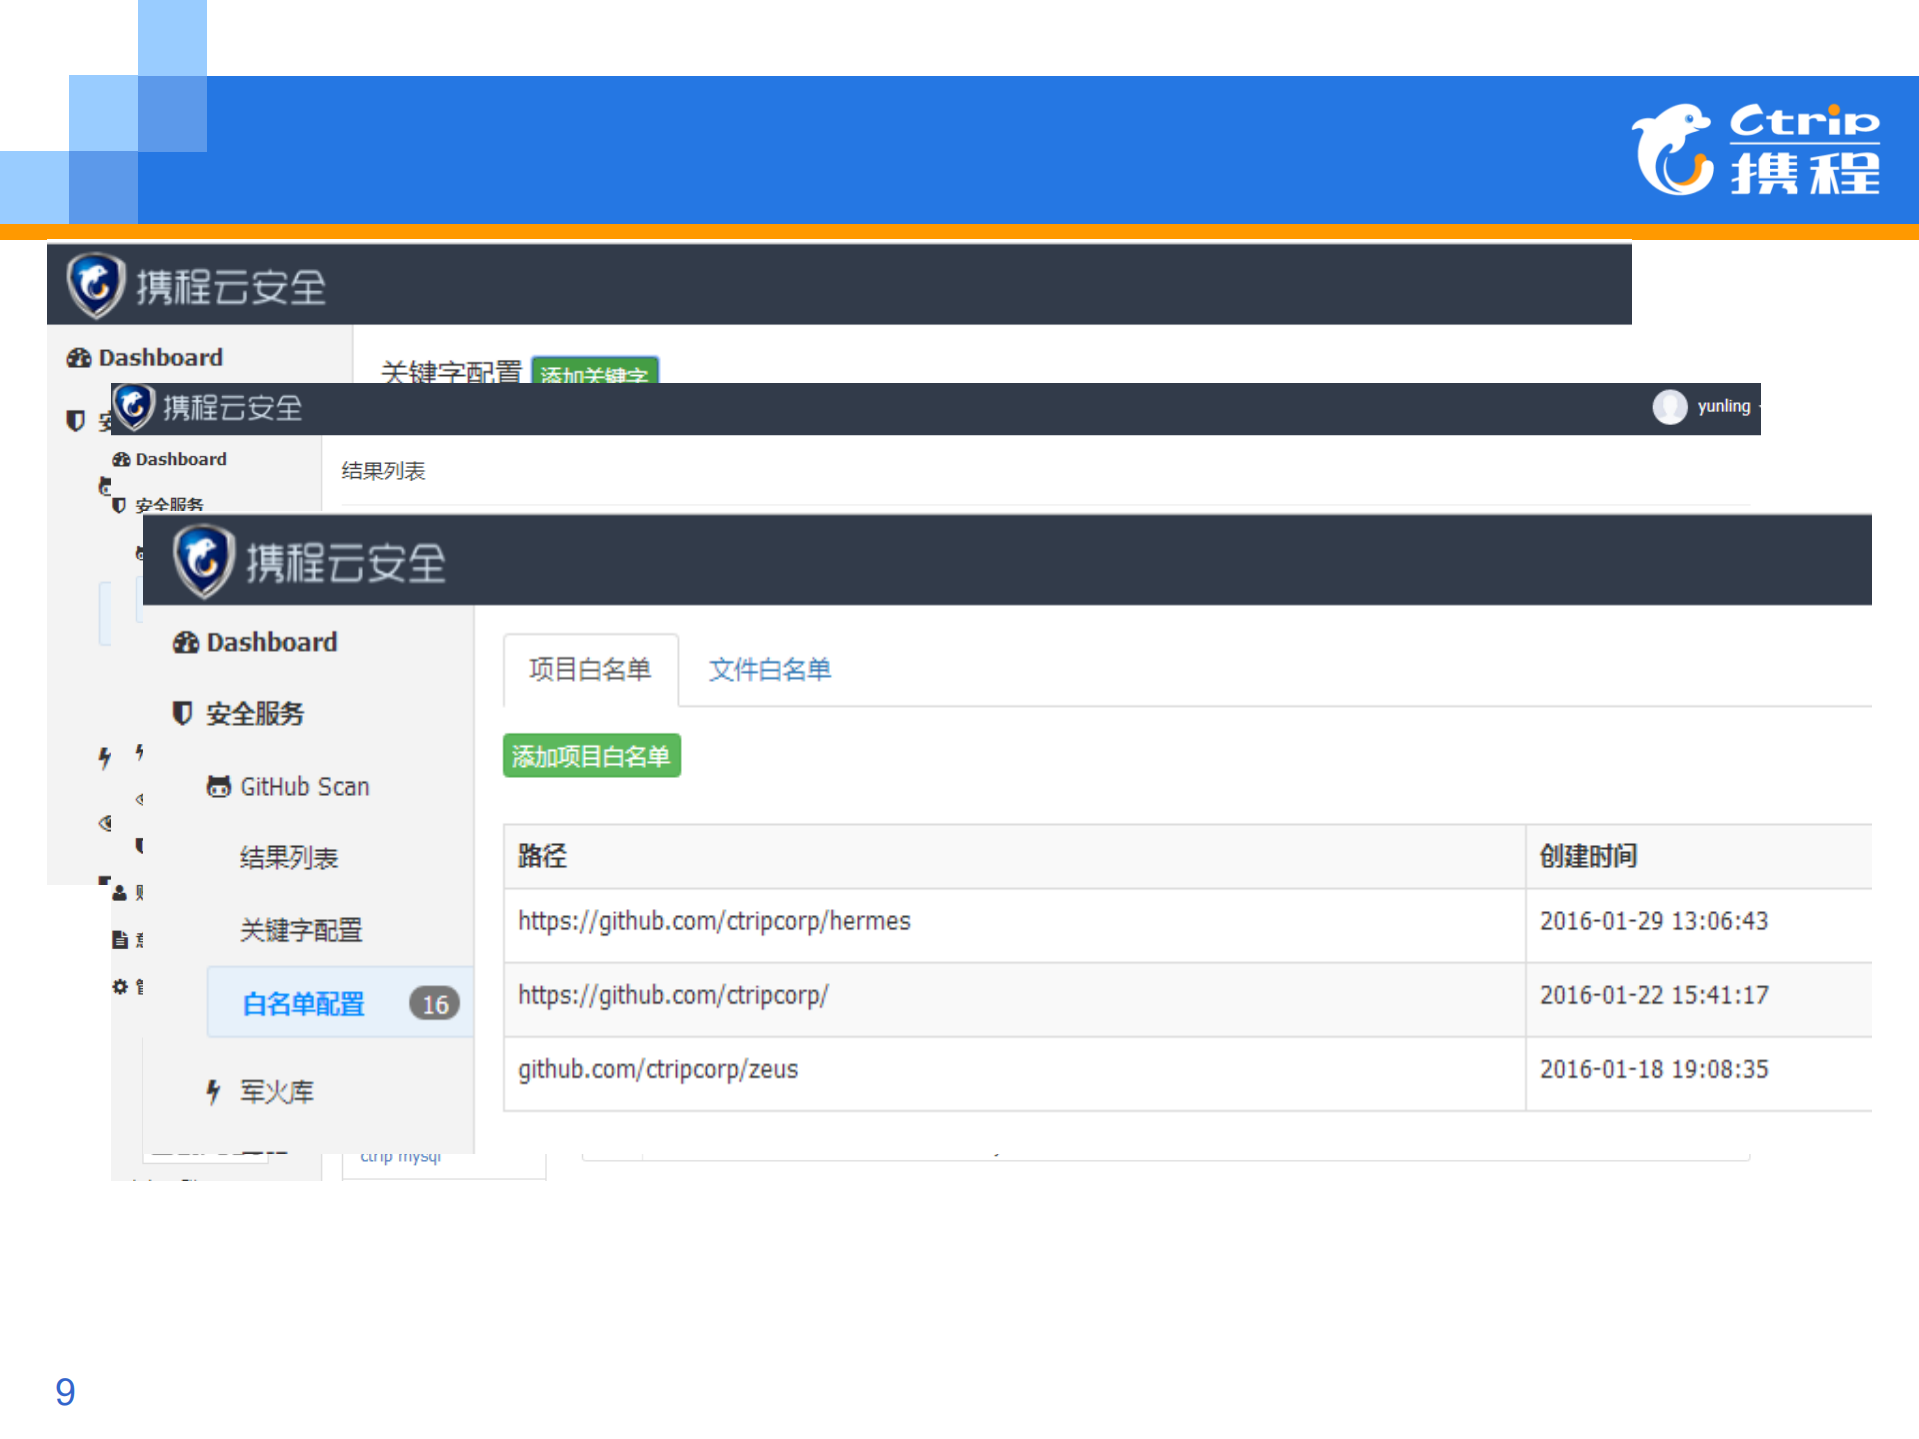Select the GitHub octocat icon for GitHub Scan
Viewport: 1919px width, 1439px height.
[218, 786]
